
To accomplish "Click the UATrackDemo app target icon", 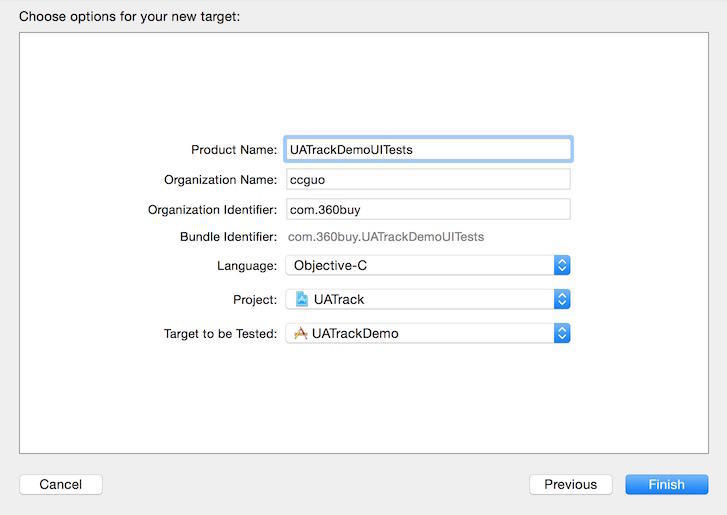I will pyautogui.click(x=301, y=333).
